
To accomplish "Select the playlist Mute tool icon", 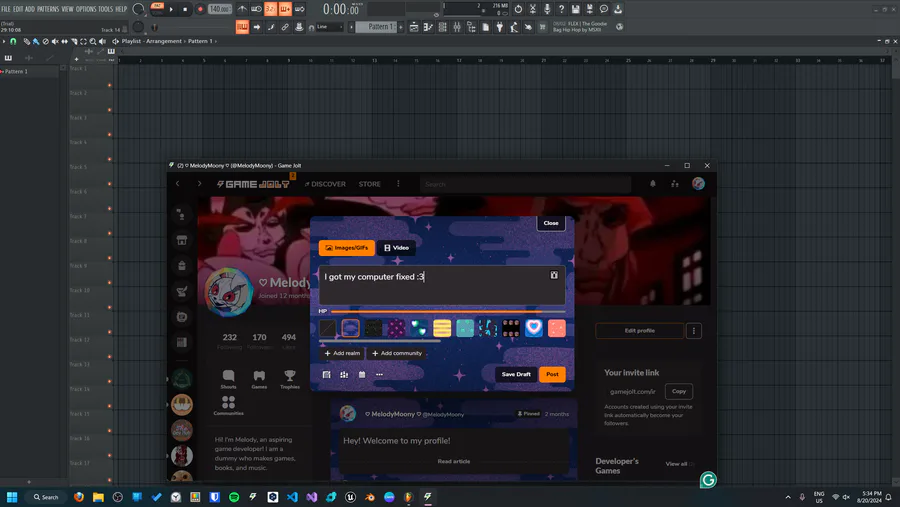I will point(55,41).
